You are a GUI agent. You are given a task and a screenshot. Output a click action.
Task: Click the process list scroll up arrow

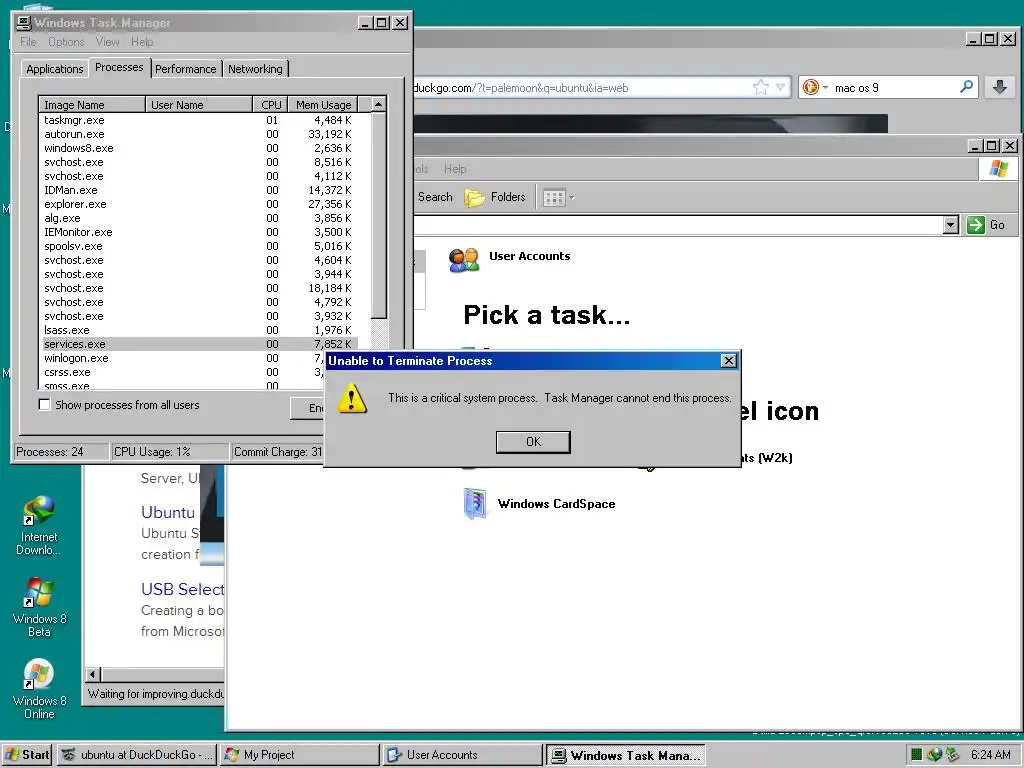[x=378, y=104]
